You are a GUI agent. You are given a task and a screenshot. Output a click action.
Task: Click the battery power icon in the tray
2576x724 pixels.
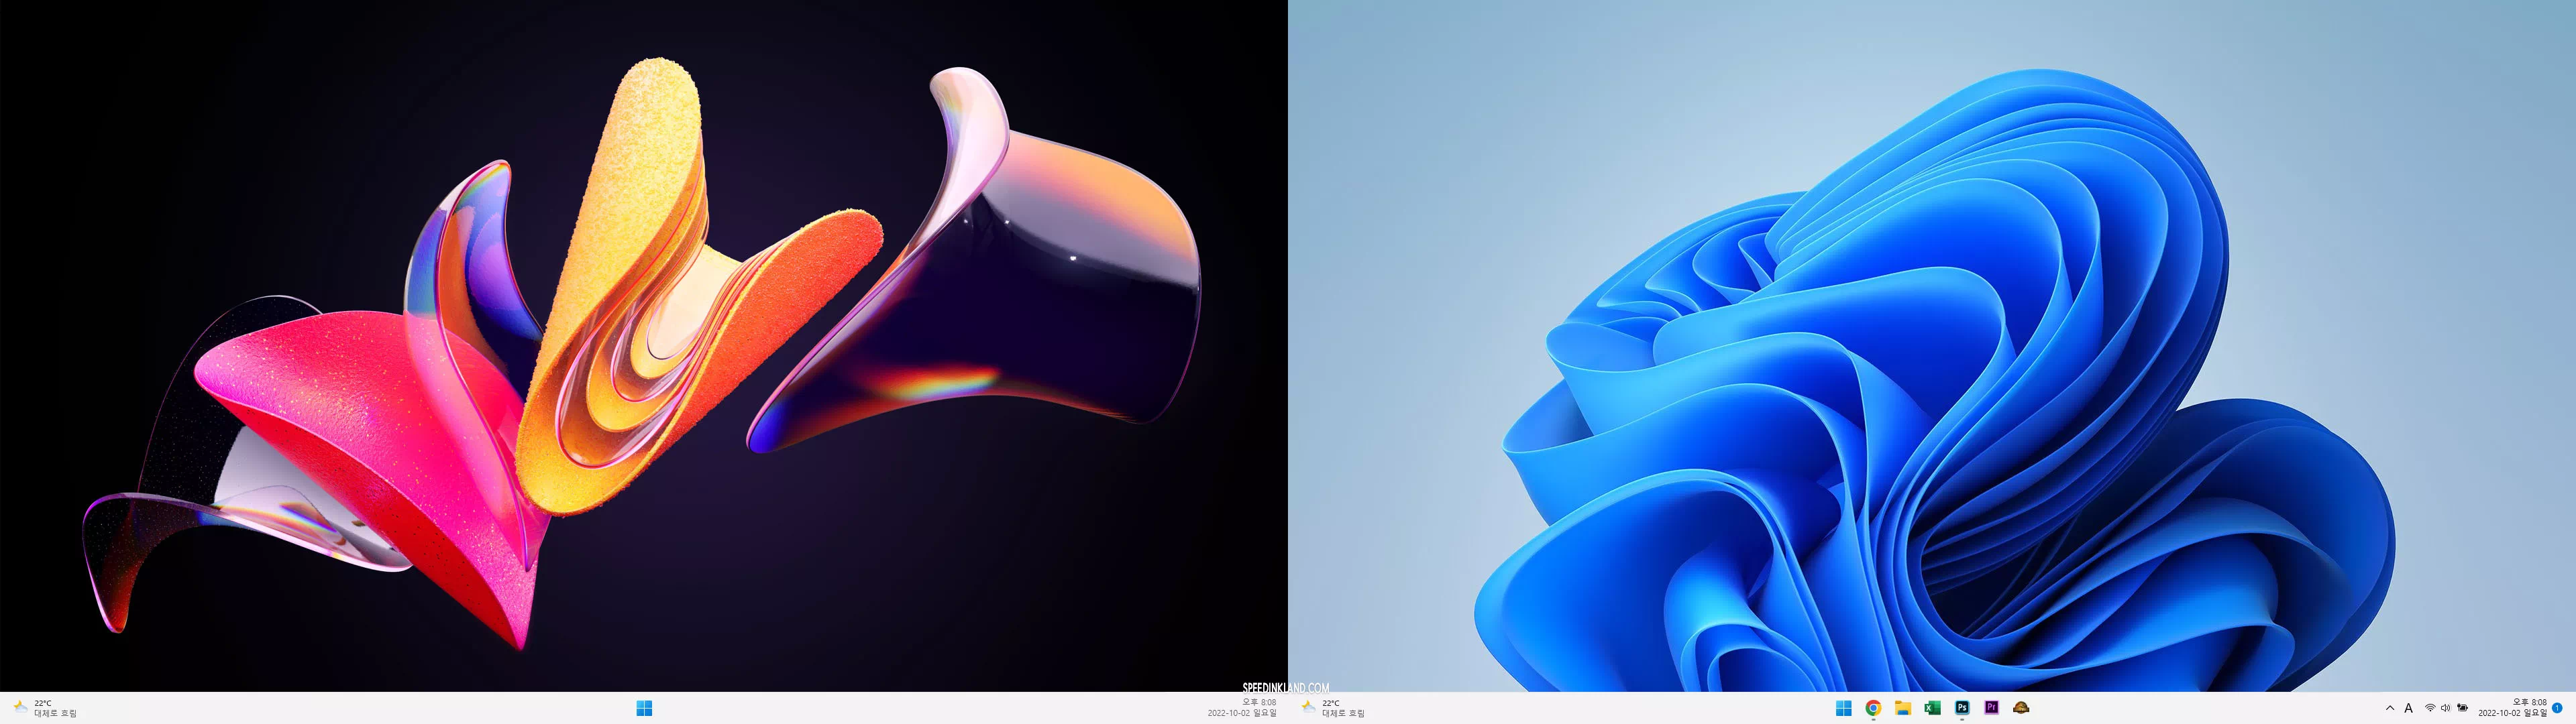click(2462, 708)
